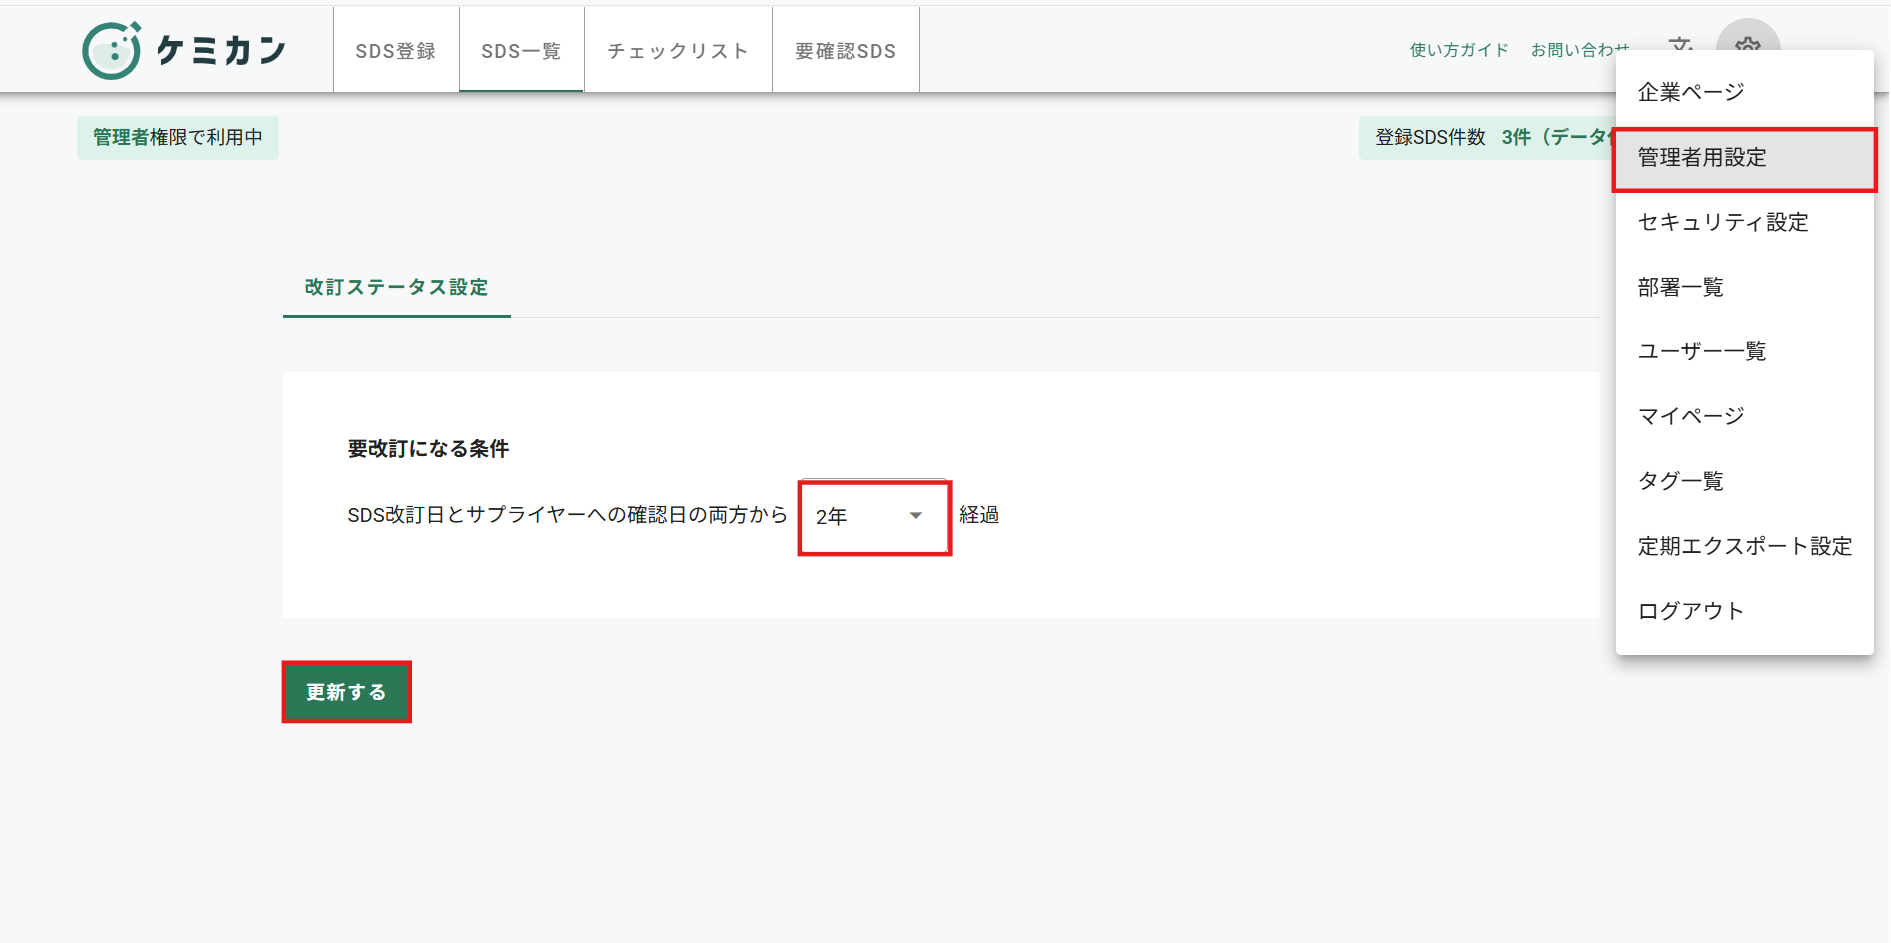
Task: Open セキュリティ設定 from the menu
Action: [1723, 223]
